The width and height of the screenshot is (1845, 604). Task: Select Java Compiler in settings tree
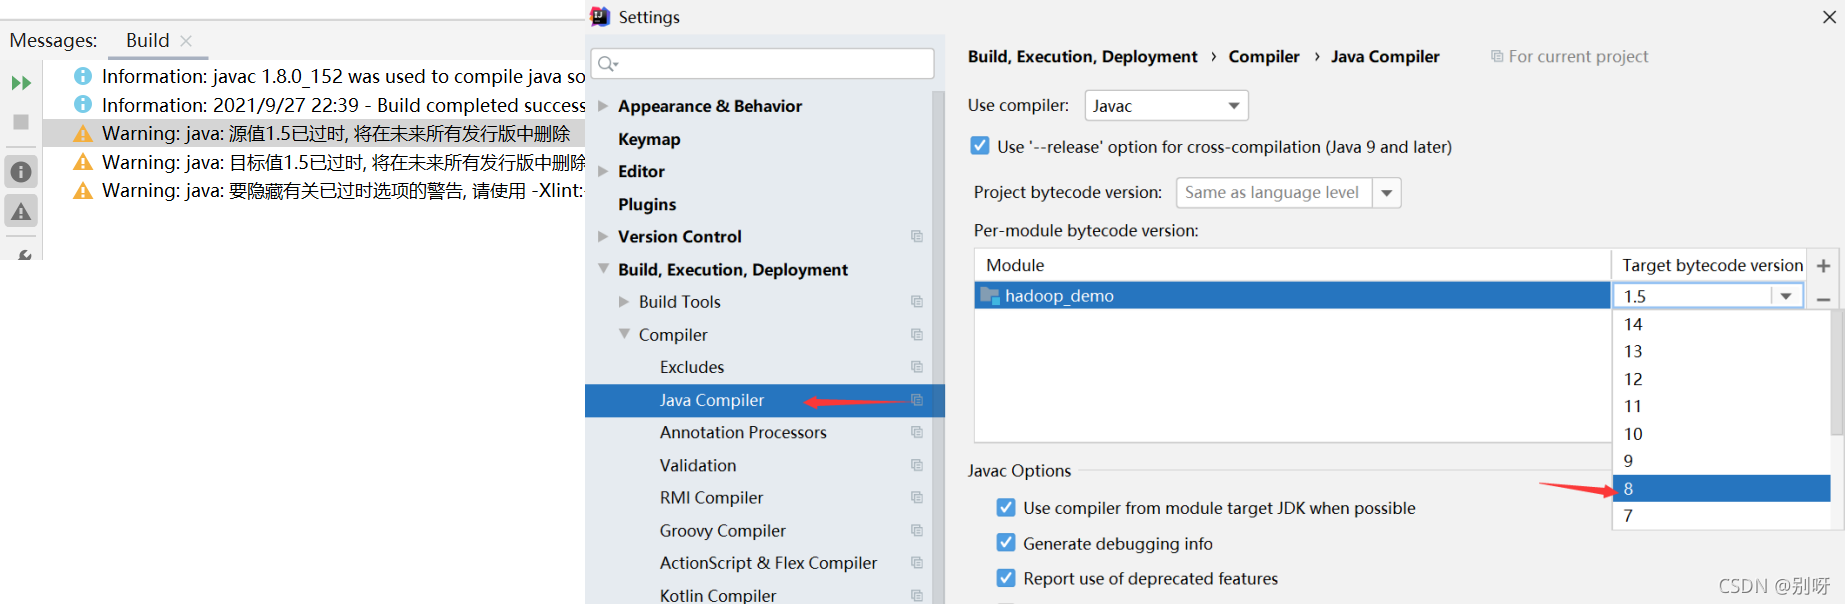(765, 400)
